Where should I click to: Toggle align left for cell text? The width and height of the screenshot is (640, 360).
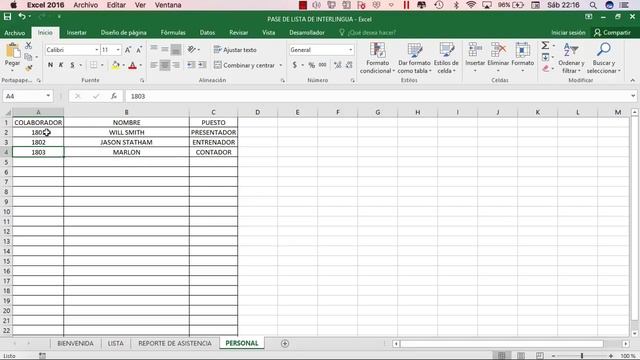pyautogui.click(x=154, y=65)
